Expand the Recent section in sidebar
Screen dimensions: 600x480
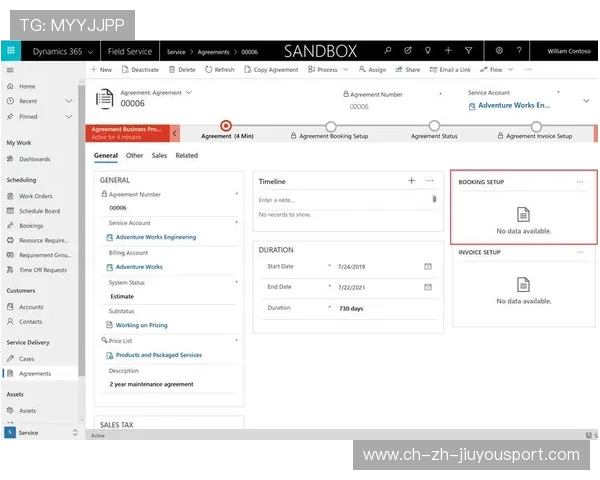pos(69,101)
